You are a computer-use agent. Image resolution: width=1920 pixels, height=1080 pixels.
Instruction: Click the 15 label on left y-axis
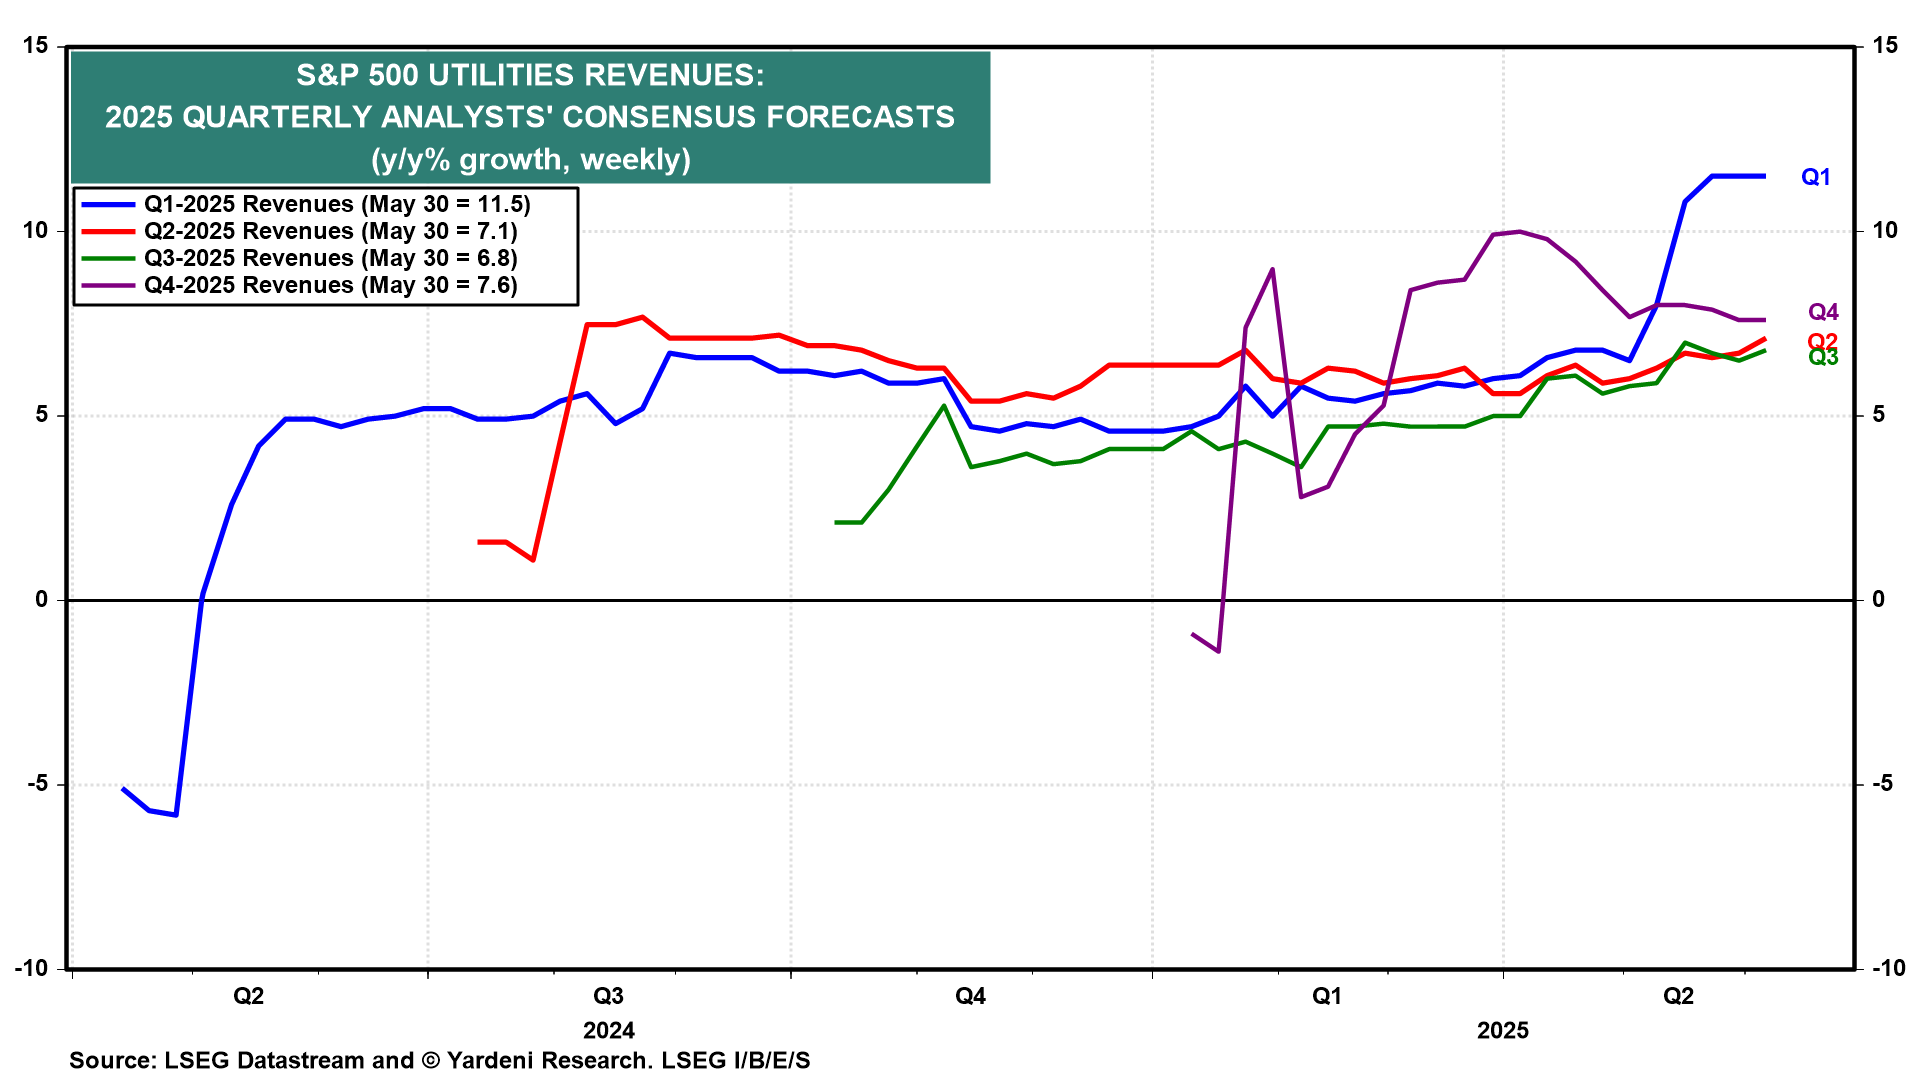pos(36,45)
